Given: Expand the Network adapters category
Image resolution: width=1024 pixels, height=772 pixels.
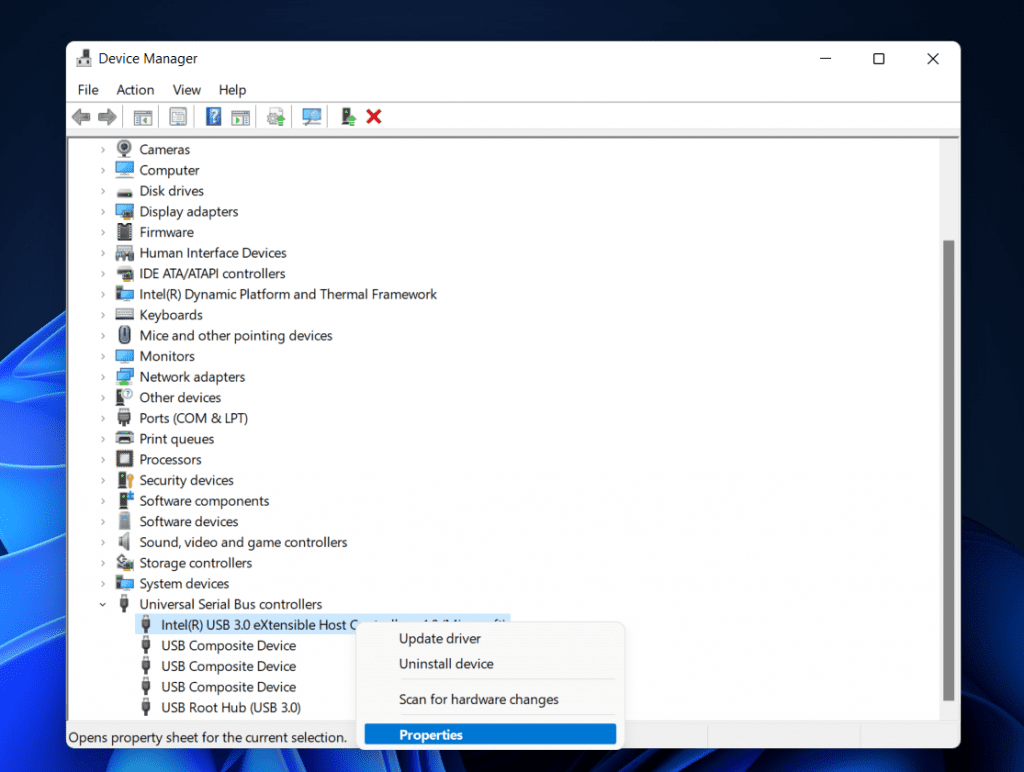Looking at the screenshot, I should [104, 376].
